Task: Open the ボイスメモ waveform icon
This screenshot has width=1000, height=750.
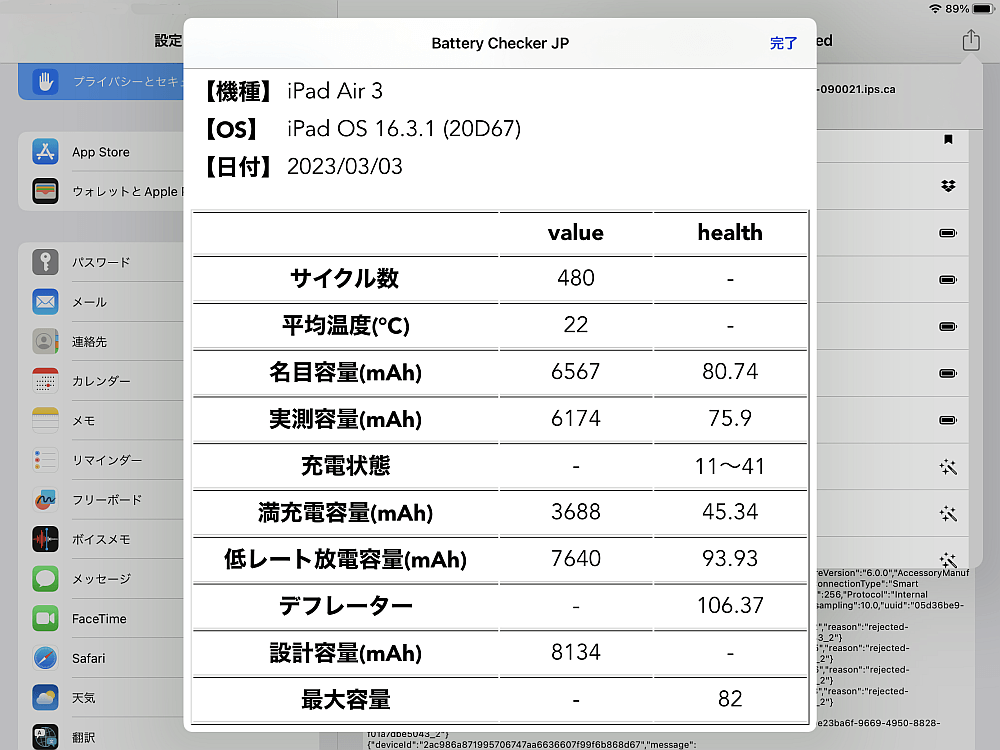Action: [x=45, y=539]
